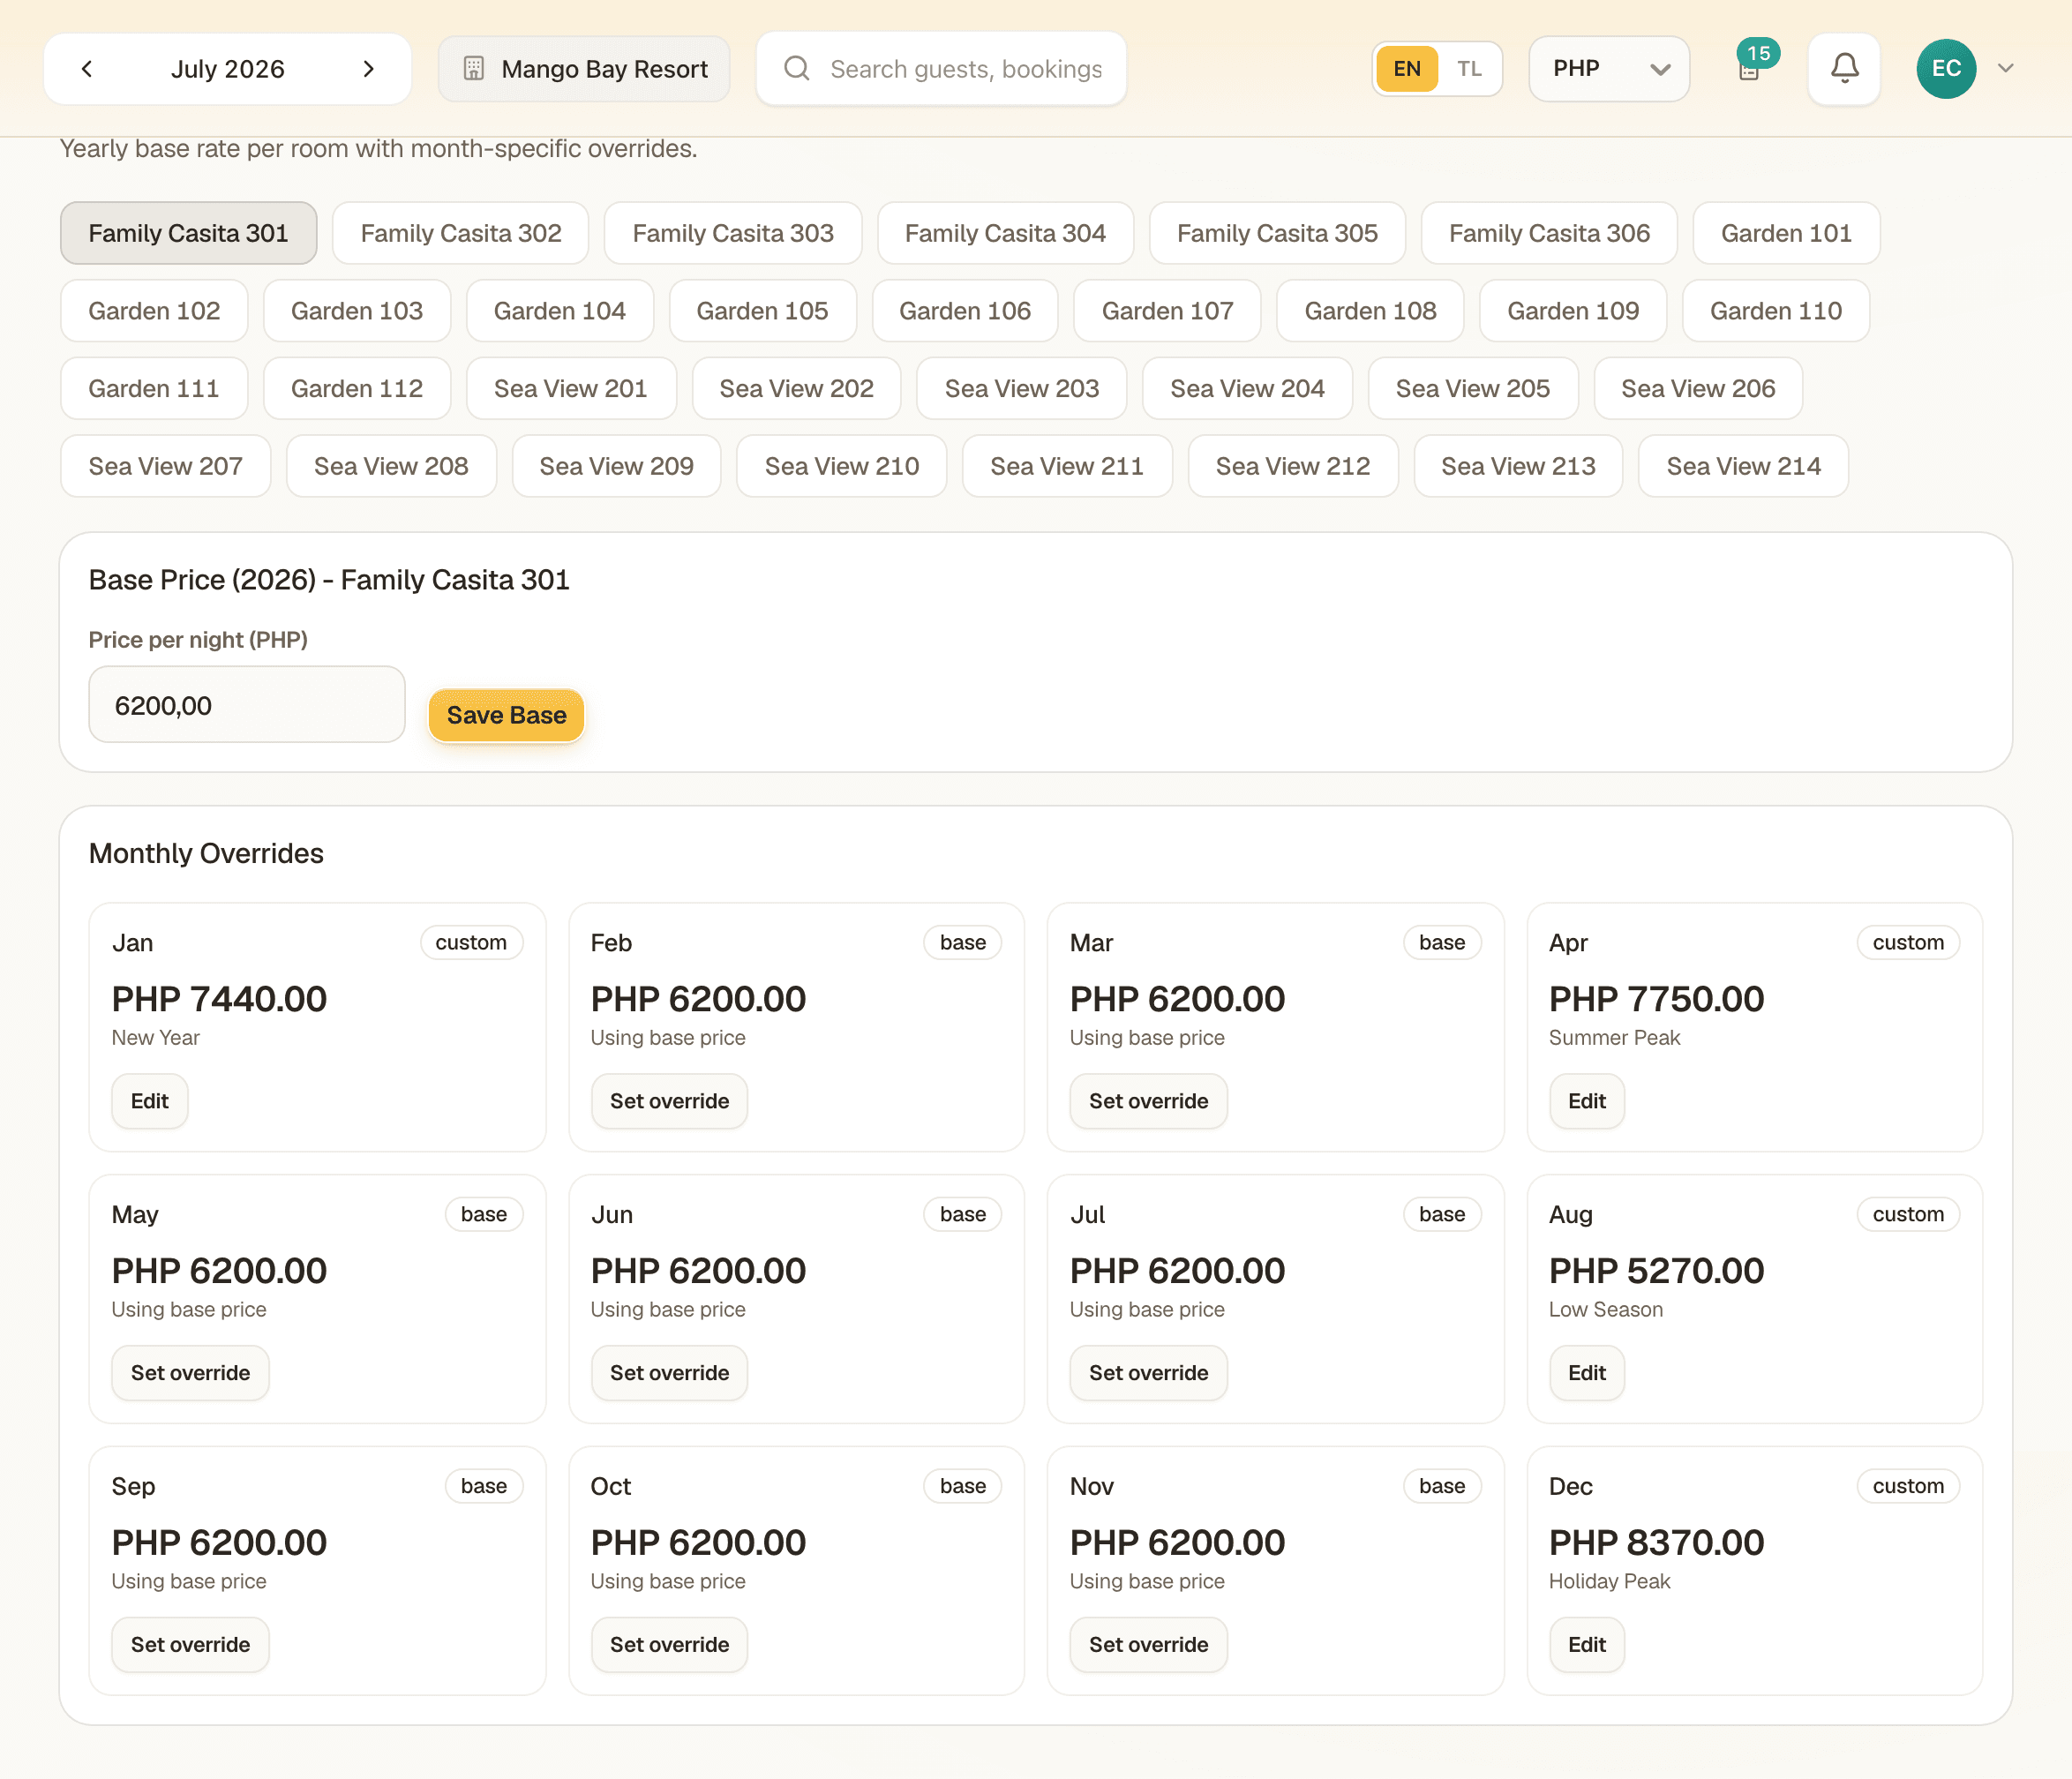The width and height of the screenshot is (2072, 1779).
Task: Select the Sea View 207 room
Action: [x=166, y=466]
